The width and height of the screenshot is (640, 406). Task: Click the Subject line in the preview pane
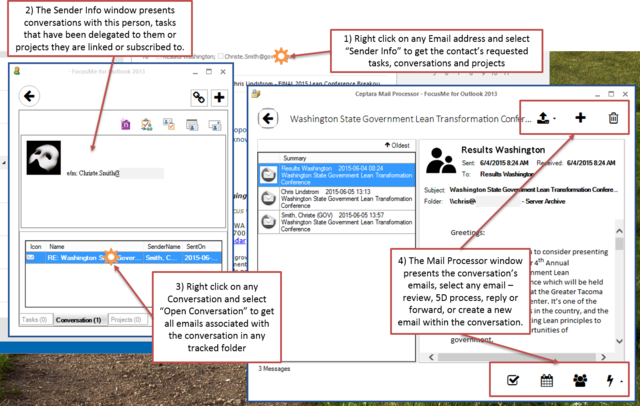(533, 190)
